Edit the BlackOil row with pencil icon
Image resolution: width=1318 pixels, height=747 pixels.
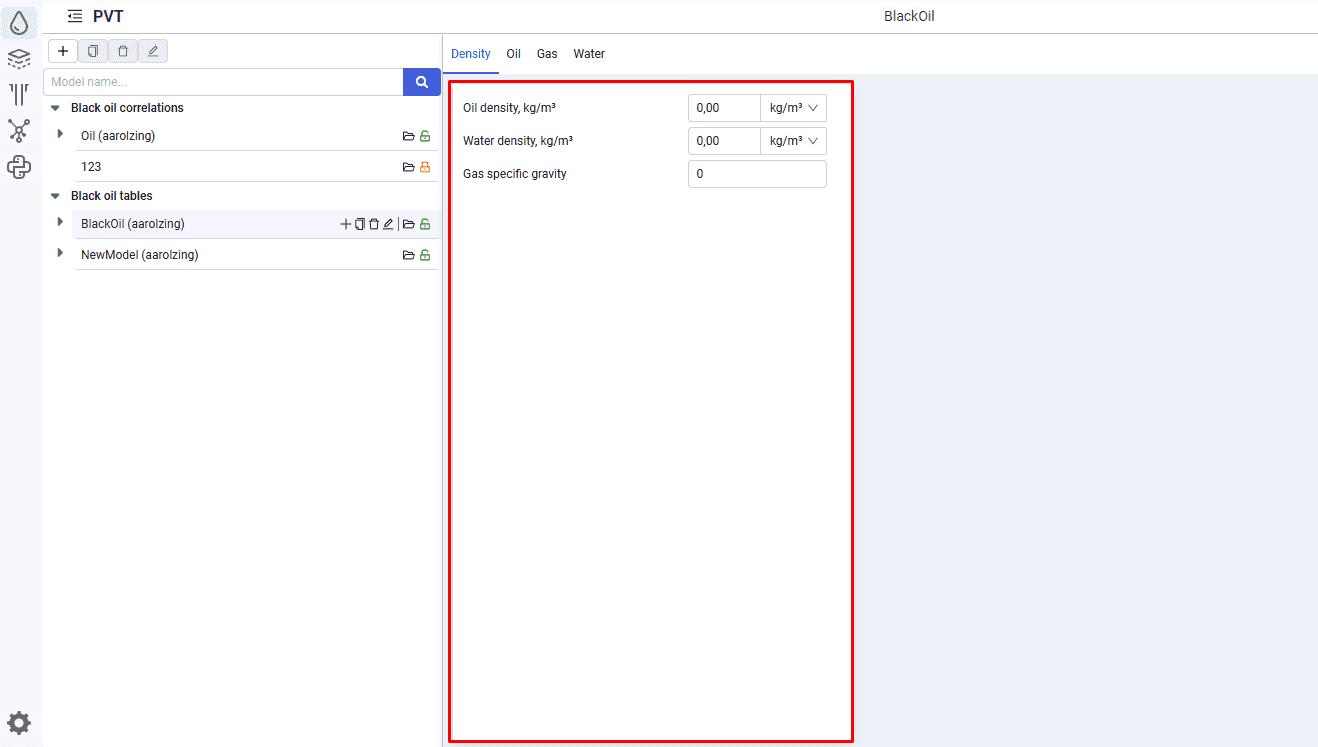click(x=388, y=224)
